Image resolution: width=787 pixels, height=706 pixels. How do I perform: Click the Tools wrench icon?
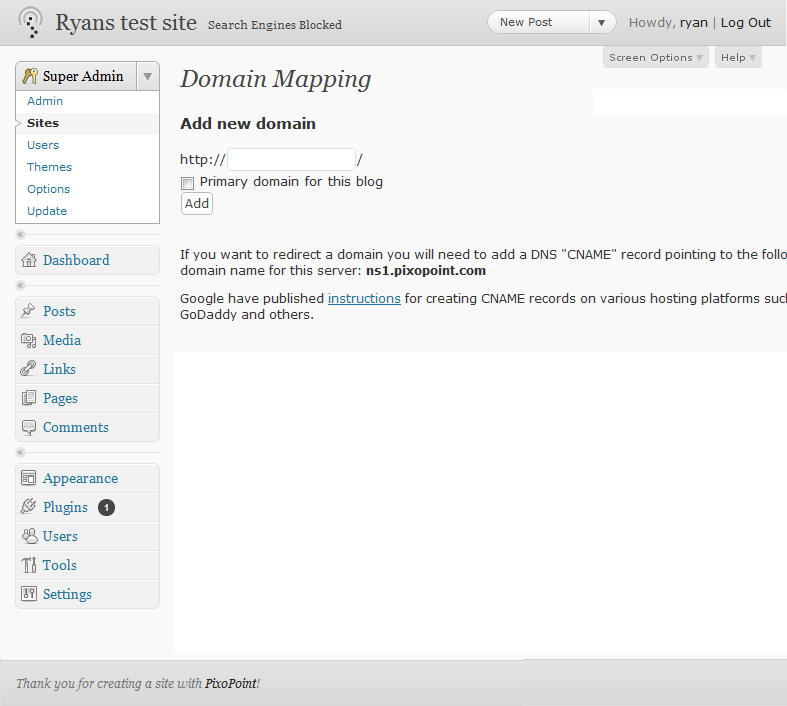29,565
